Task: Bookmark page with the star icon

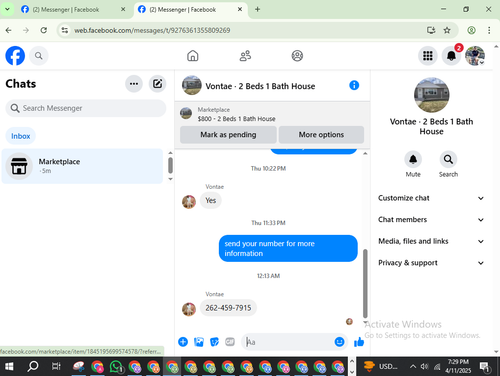Action: tap(447, 30)
